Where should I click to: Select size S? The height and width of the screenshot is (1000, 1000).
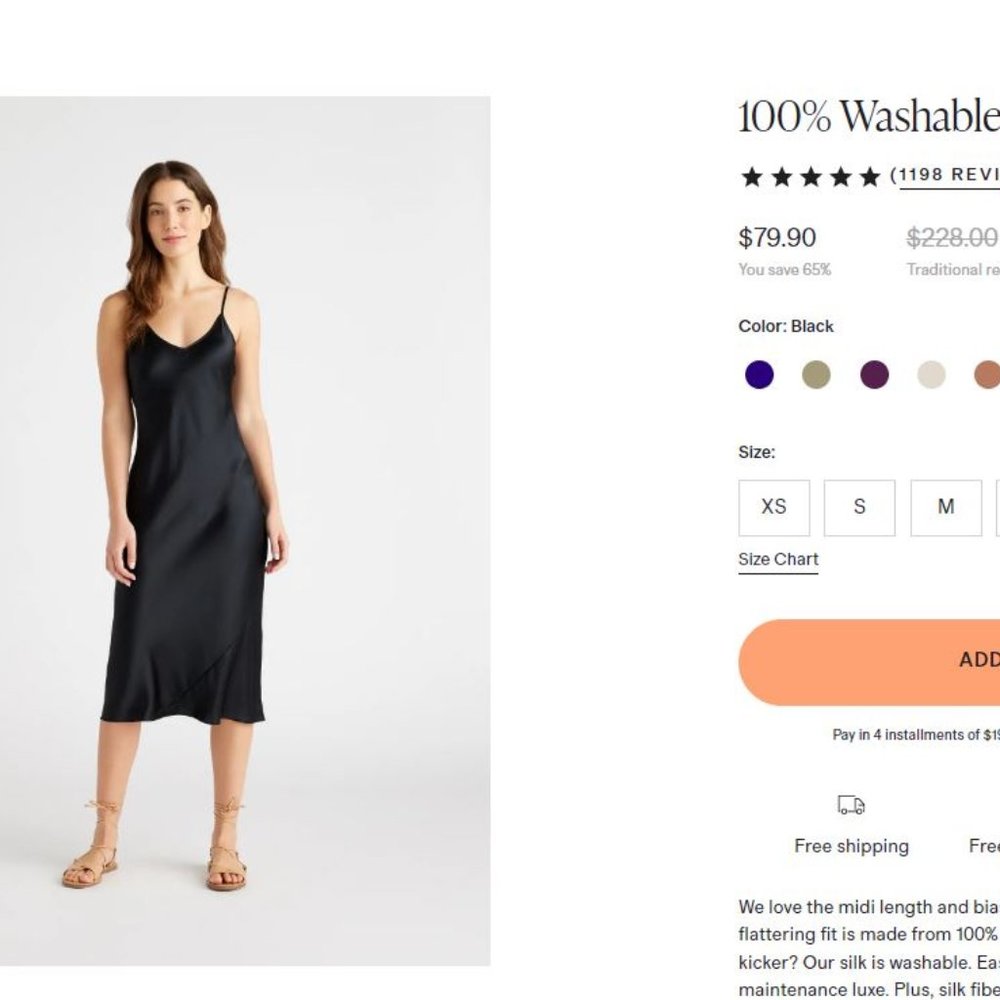pos(859,508)
